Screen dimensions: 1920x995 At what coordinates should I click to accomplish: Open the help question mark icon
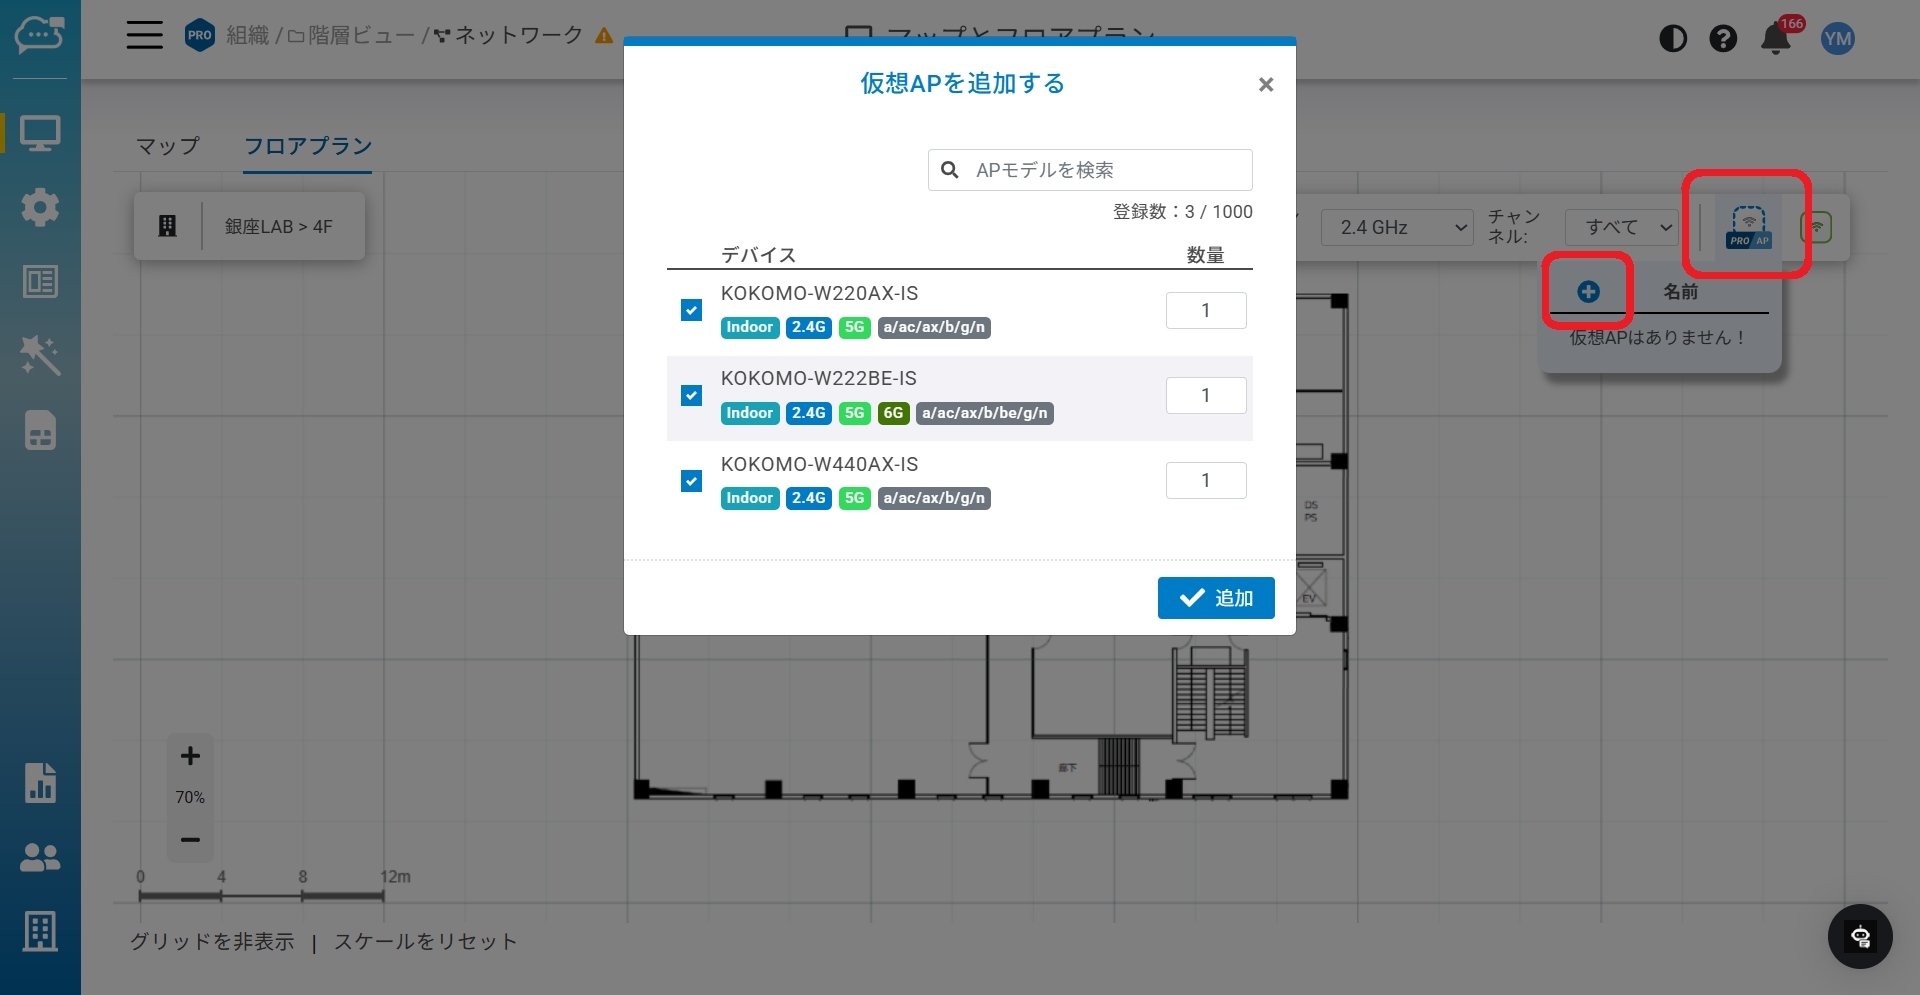coord(1722,39)
